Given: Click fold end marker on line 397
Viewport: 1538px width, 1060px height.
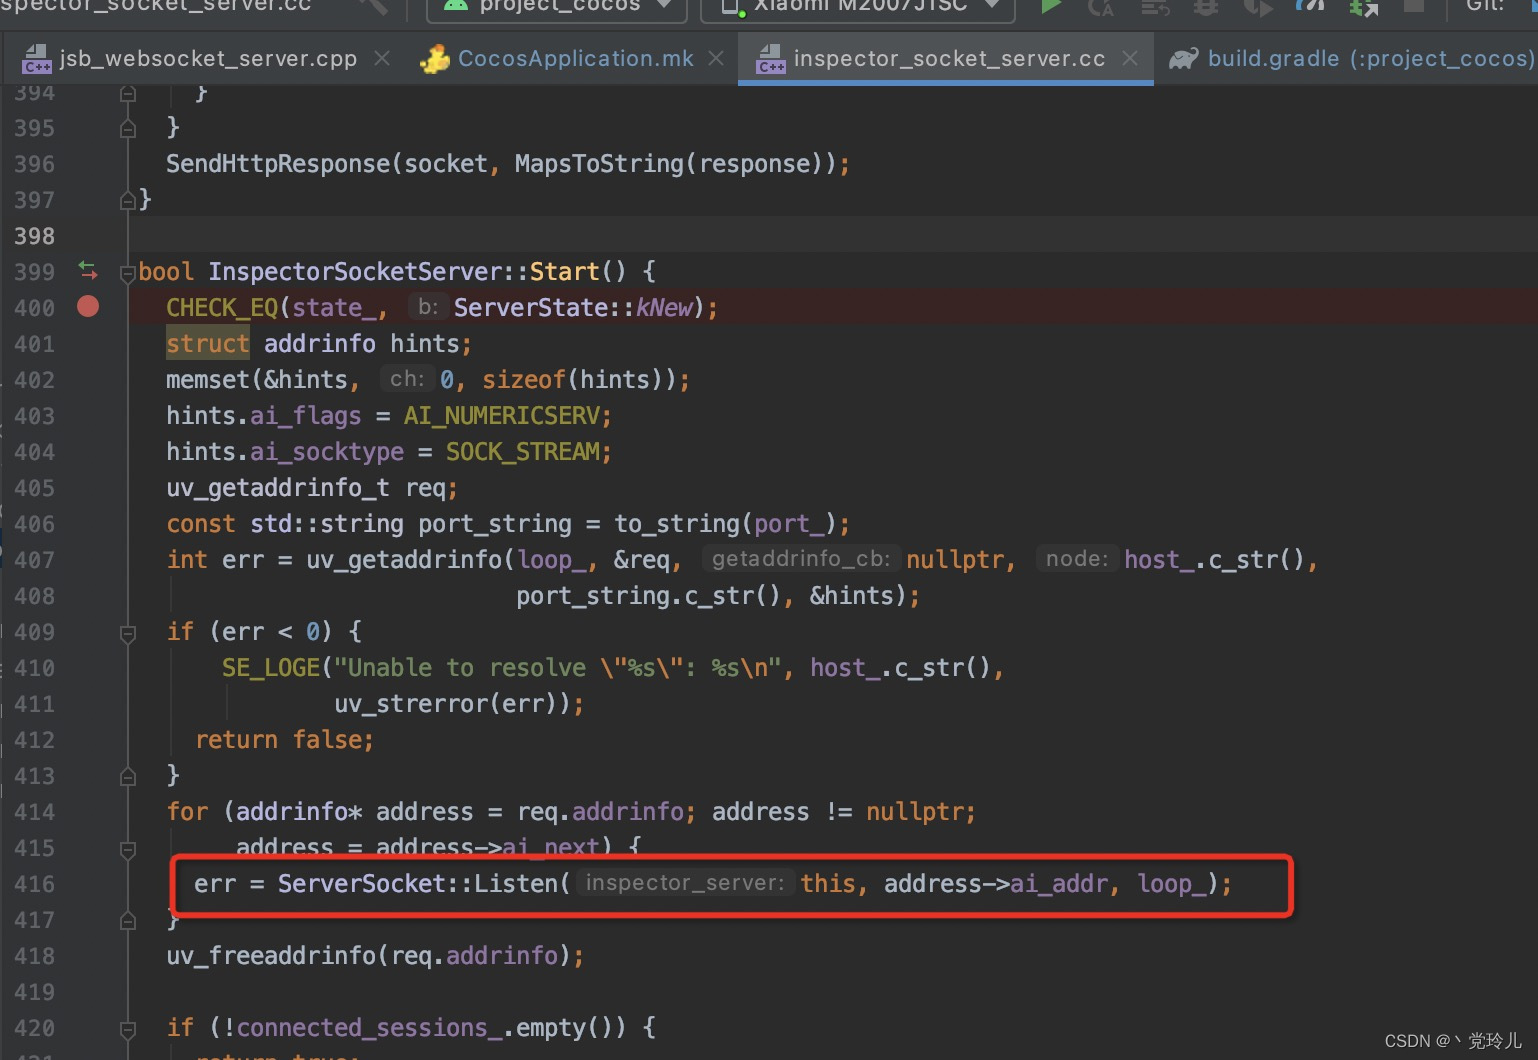Looking at the screenshot, I should point(127,200).
